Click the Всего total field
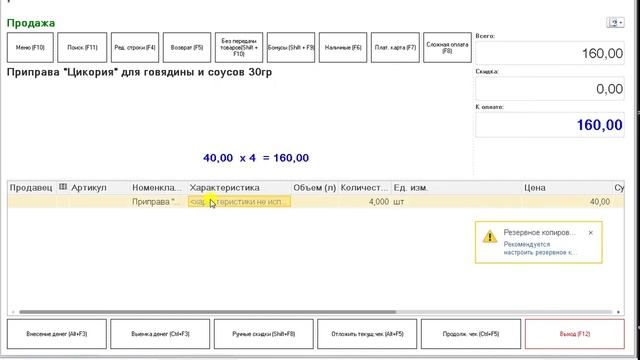Viewport: 640px width, 360px height. point(550,53)
